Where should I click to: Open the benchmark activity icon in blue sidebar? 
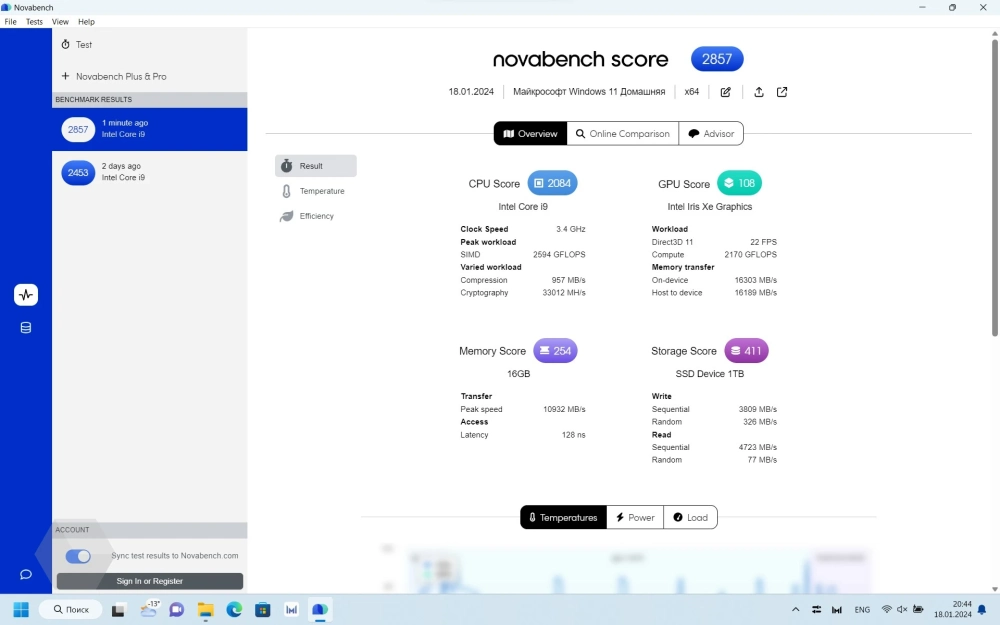(x=26, y=294)
